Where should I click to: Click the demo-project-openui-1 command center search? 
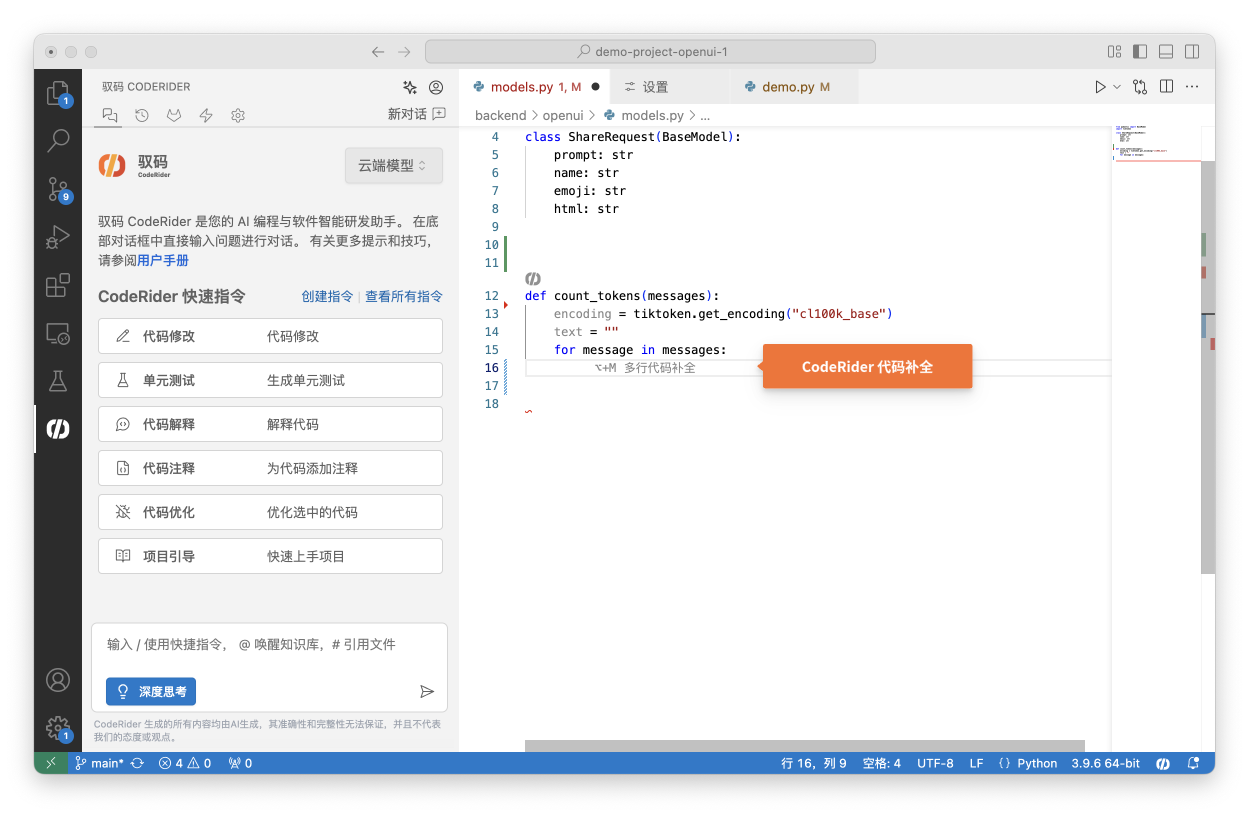[x=650, y=51]
